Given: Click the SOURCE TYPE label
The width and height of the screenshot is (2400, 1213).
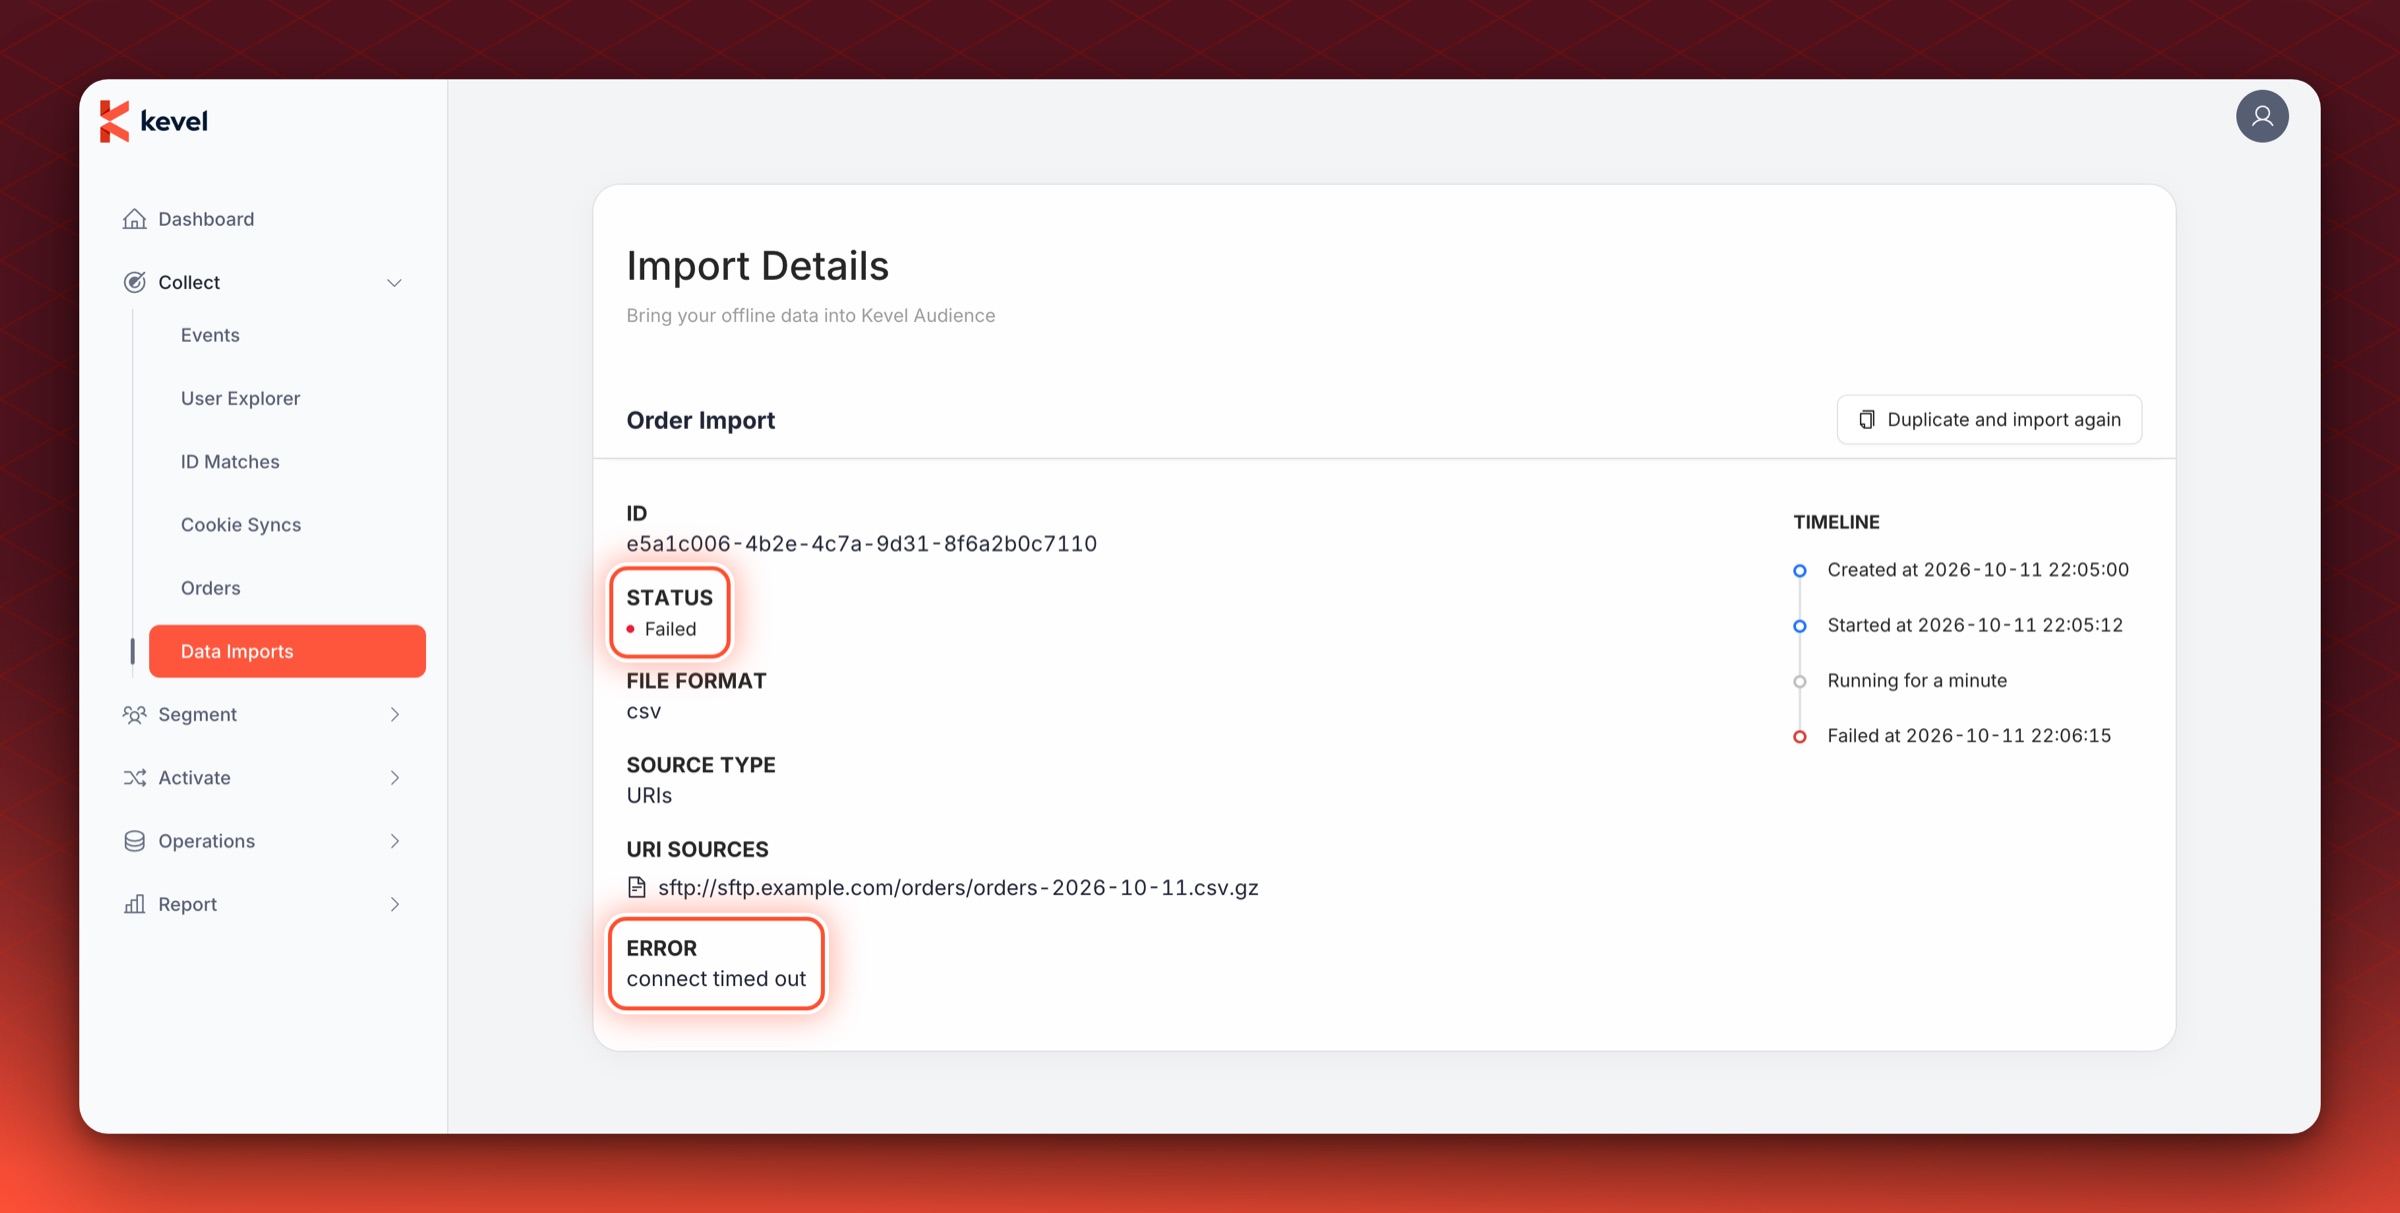Looking at the screenshot, I should (701, 765).
